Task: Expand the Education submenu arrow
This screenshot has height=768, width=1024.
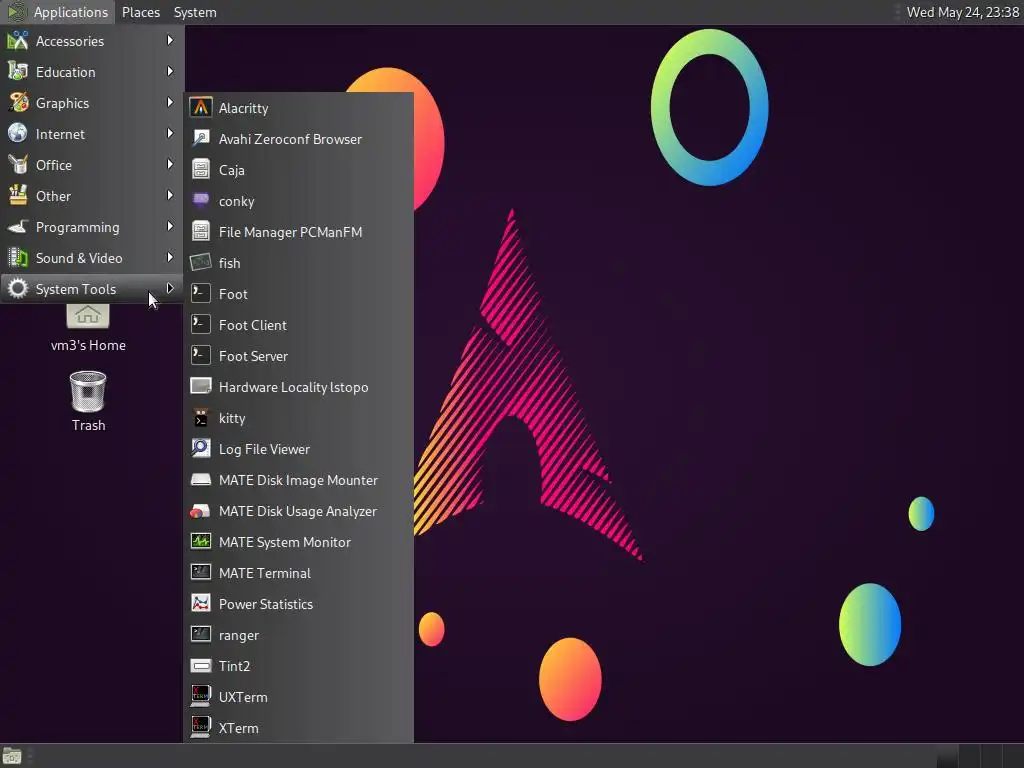Action: click(x=170, y=71)
